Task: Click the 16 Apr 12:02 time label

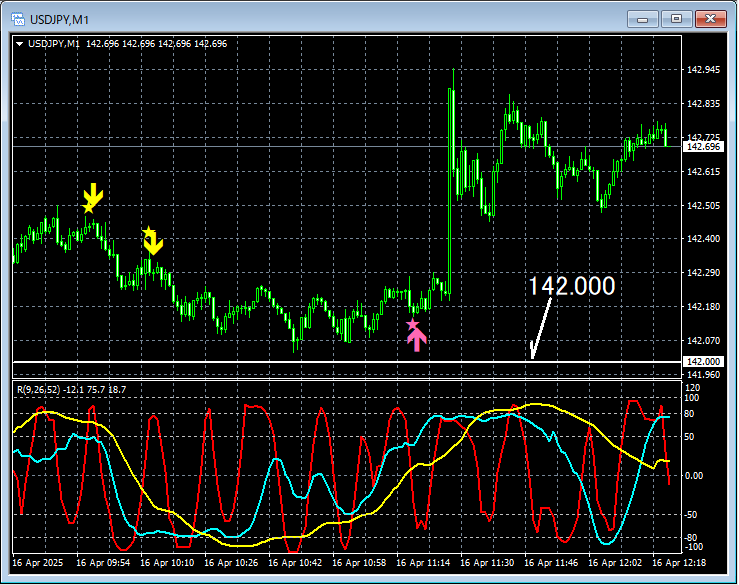Action: point(615,563)
